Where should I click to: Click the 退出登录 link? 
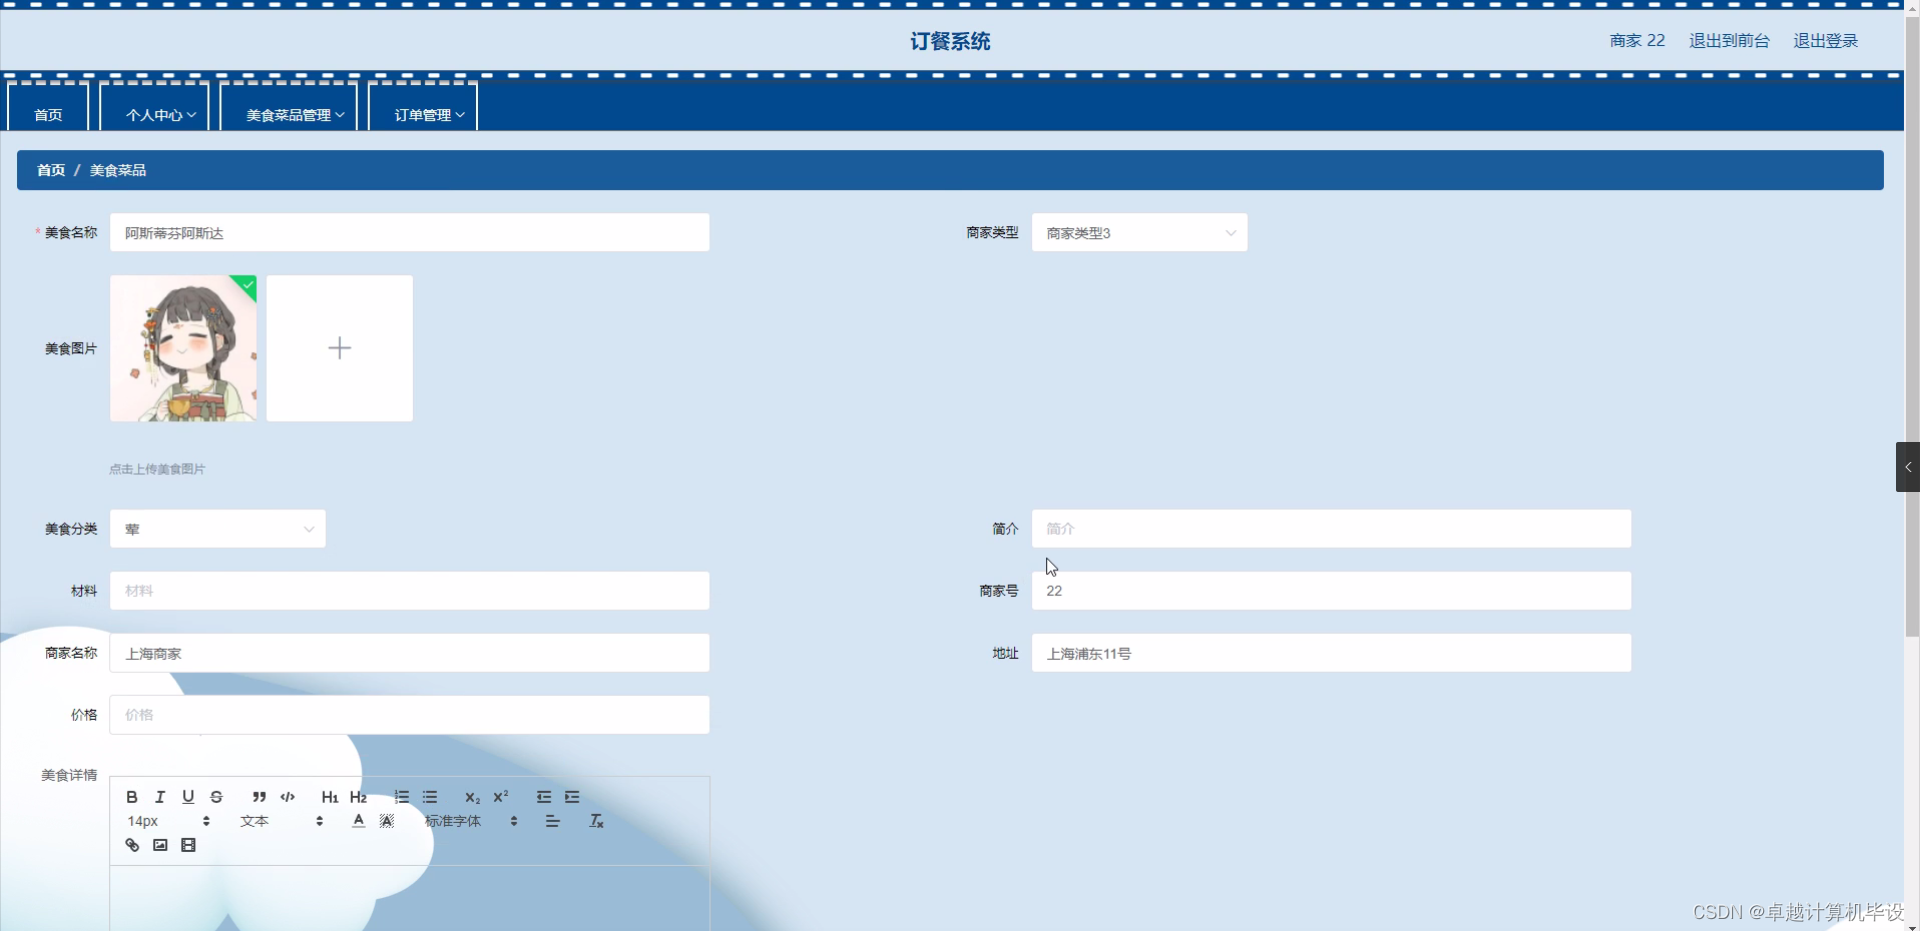1824,41
